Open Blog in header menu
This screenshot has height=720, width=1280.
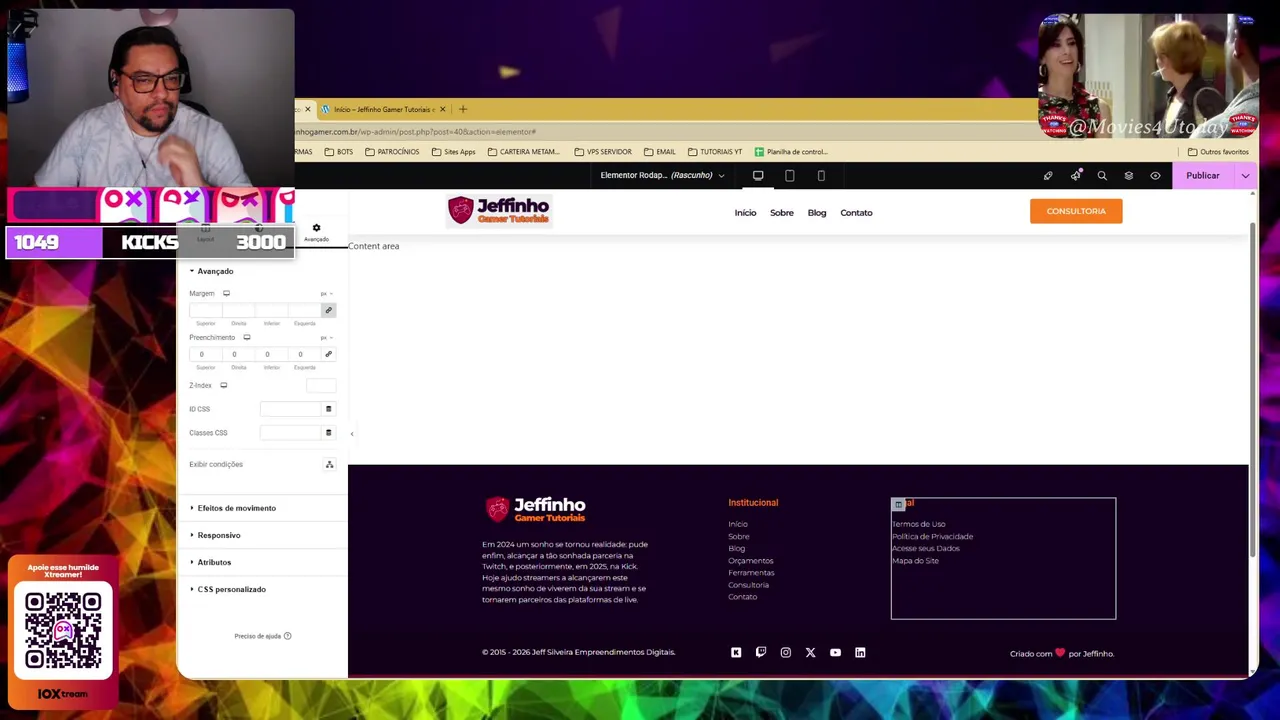(817, 213)
